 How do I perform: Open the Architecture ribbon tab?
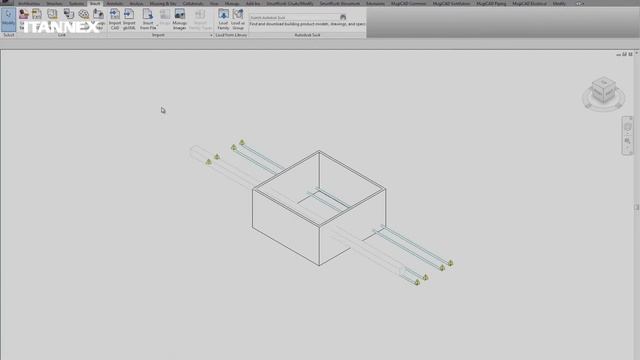(x=29, y=4)
